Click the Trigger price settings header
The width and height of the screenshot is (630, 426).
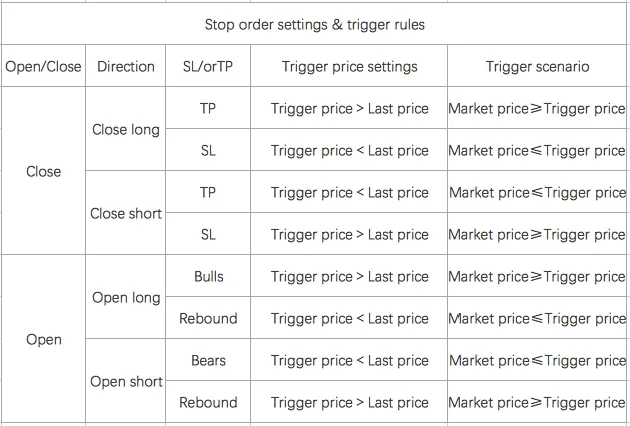(x=350, y=67)
